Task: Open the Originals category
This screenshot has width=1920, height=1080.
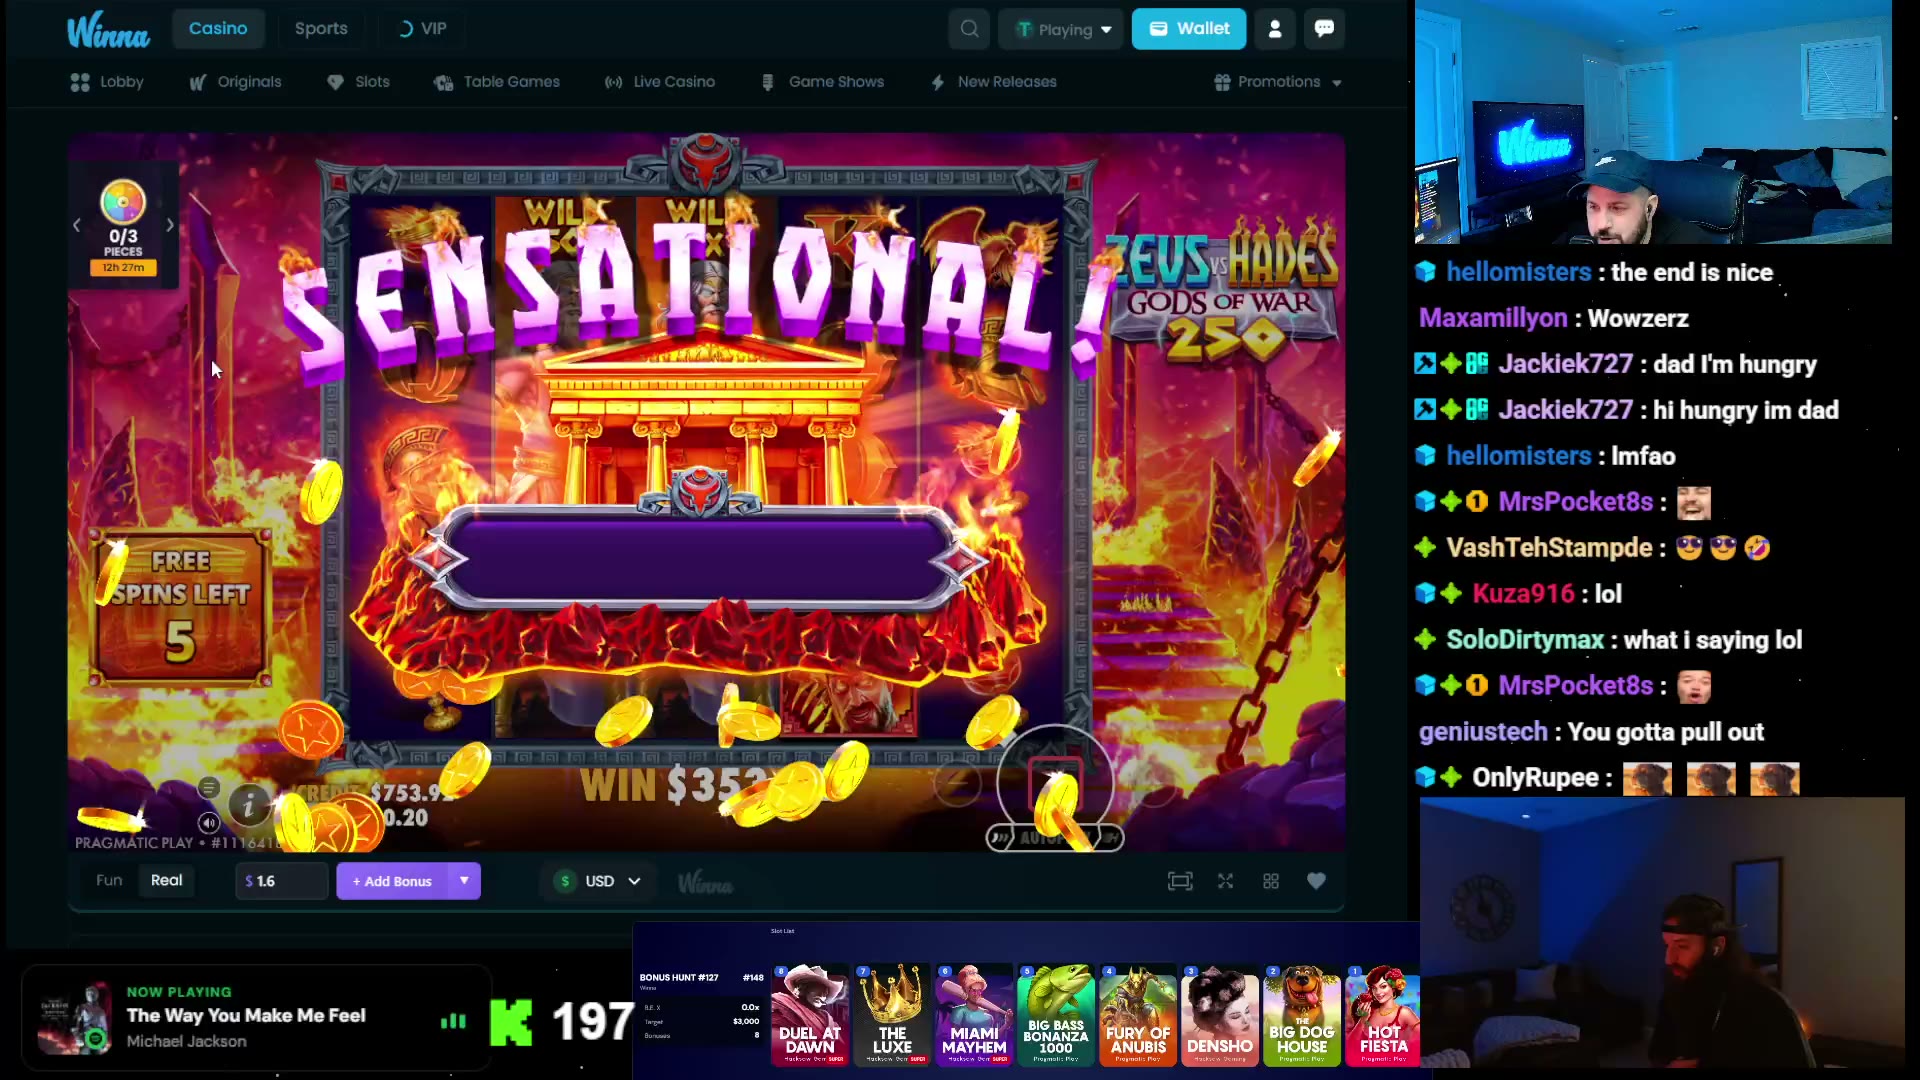Action: point(236,82)
